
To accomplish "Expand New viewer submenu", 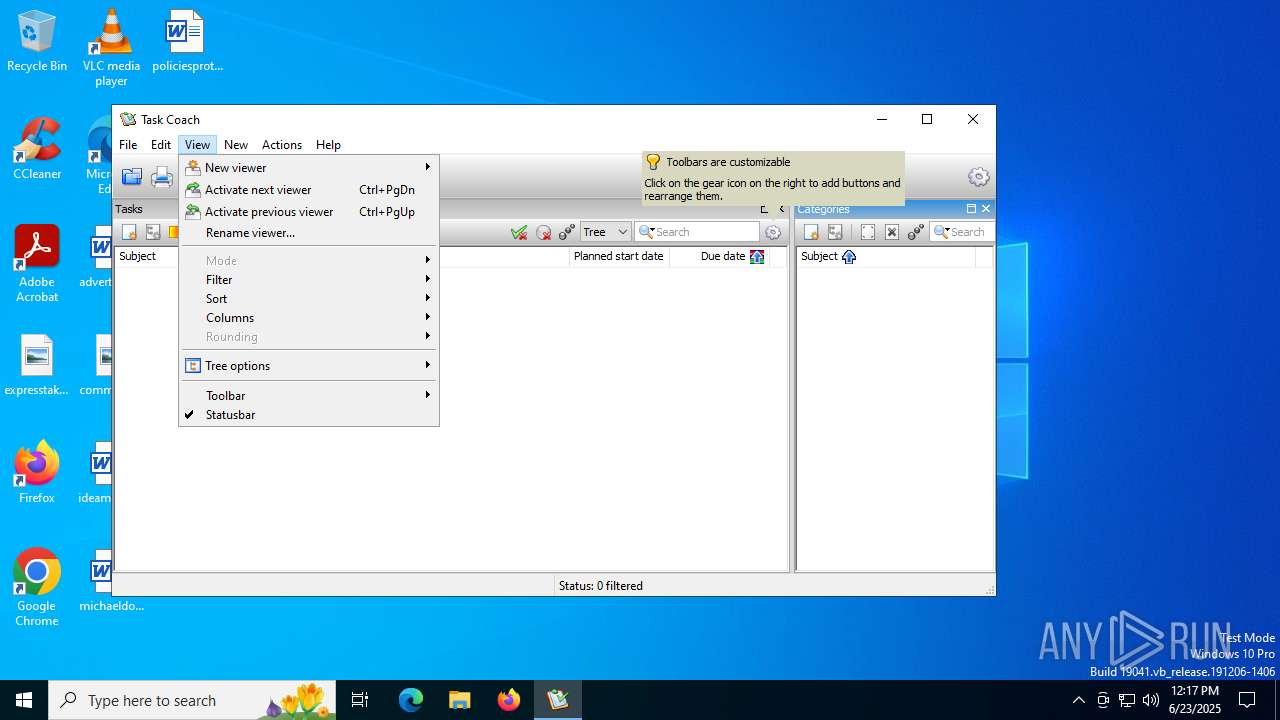I will pos(309,168).
